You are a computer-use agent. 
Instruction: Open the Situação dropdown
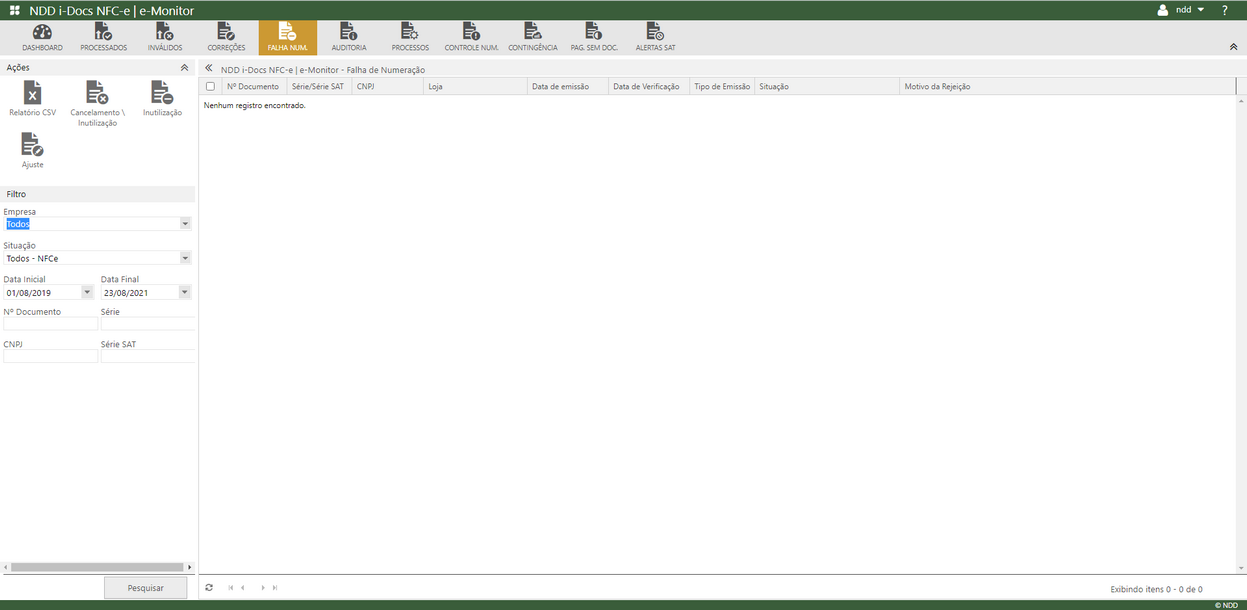(185, 257)
